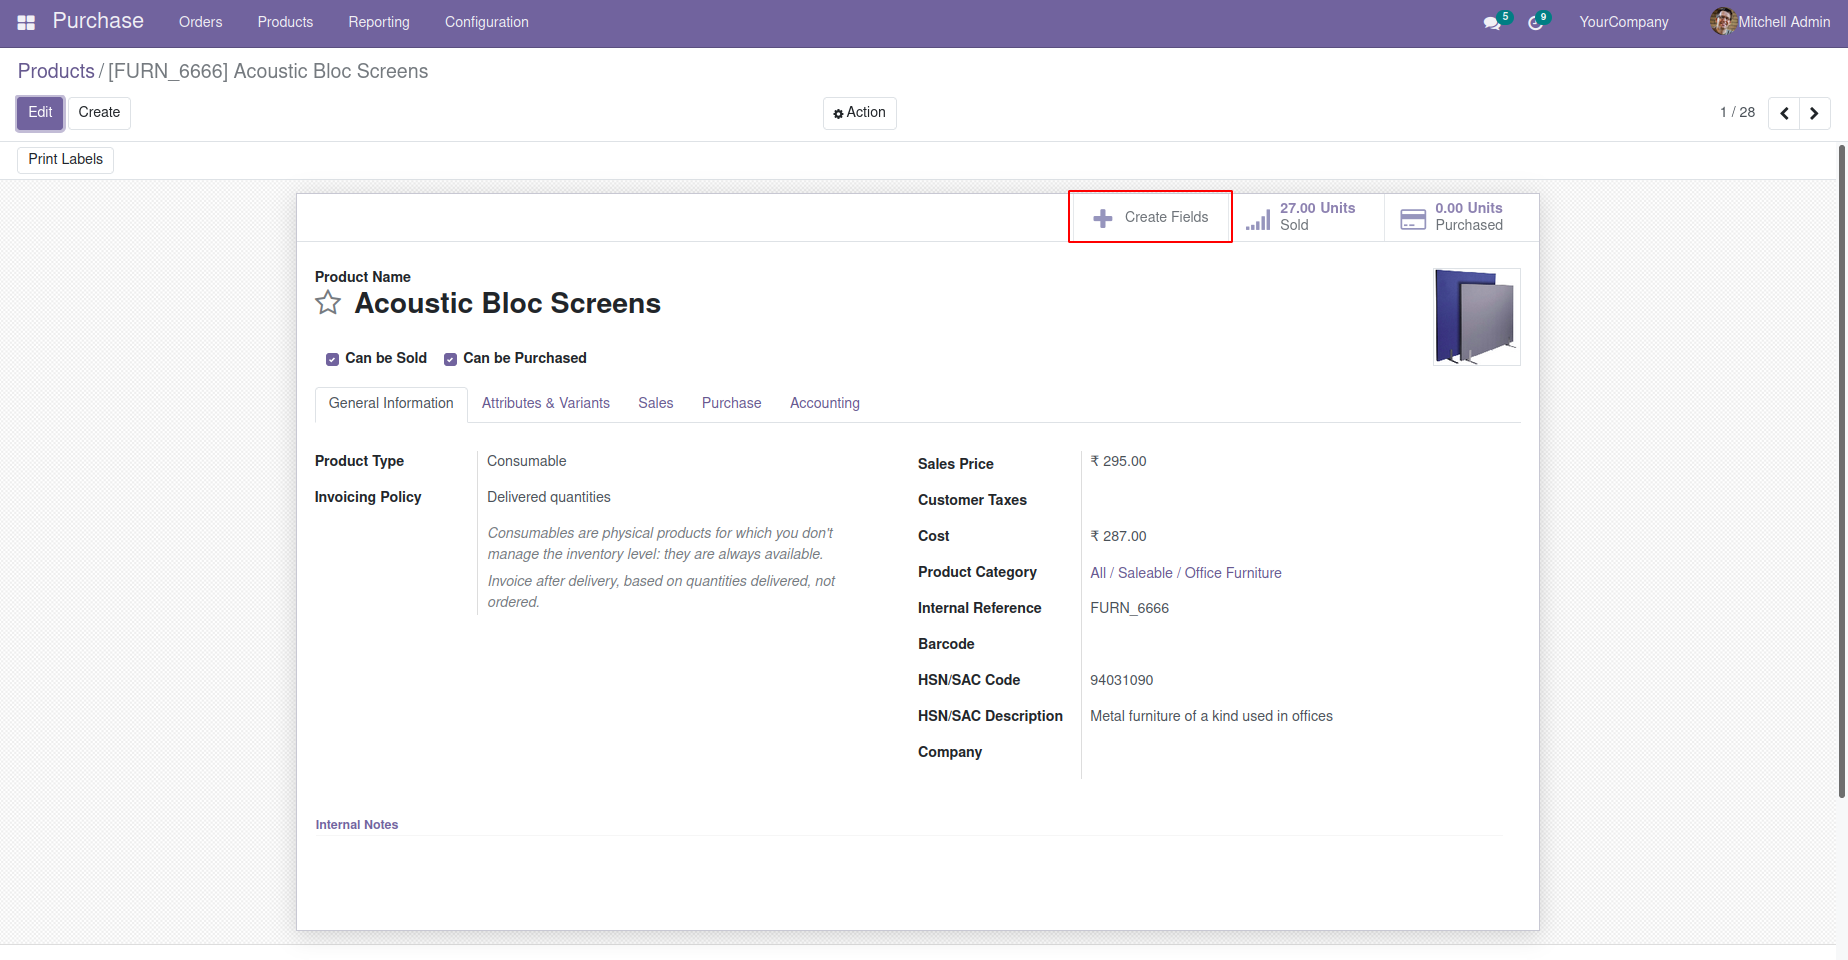Open the apps grid menu icon
Viewport: 1848px width, 960px height.
tap(26, 22)
